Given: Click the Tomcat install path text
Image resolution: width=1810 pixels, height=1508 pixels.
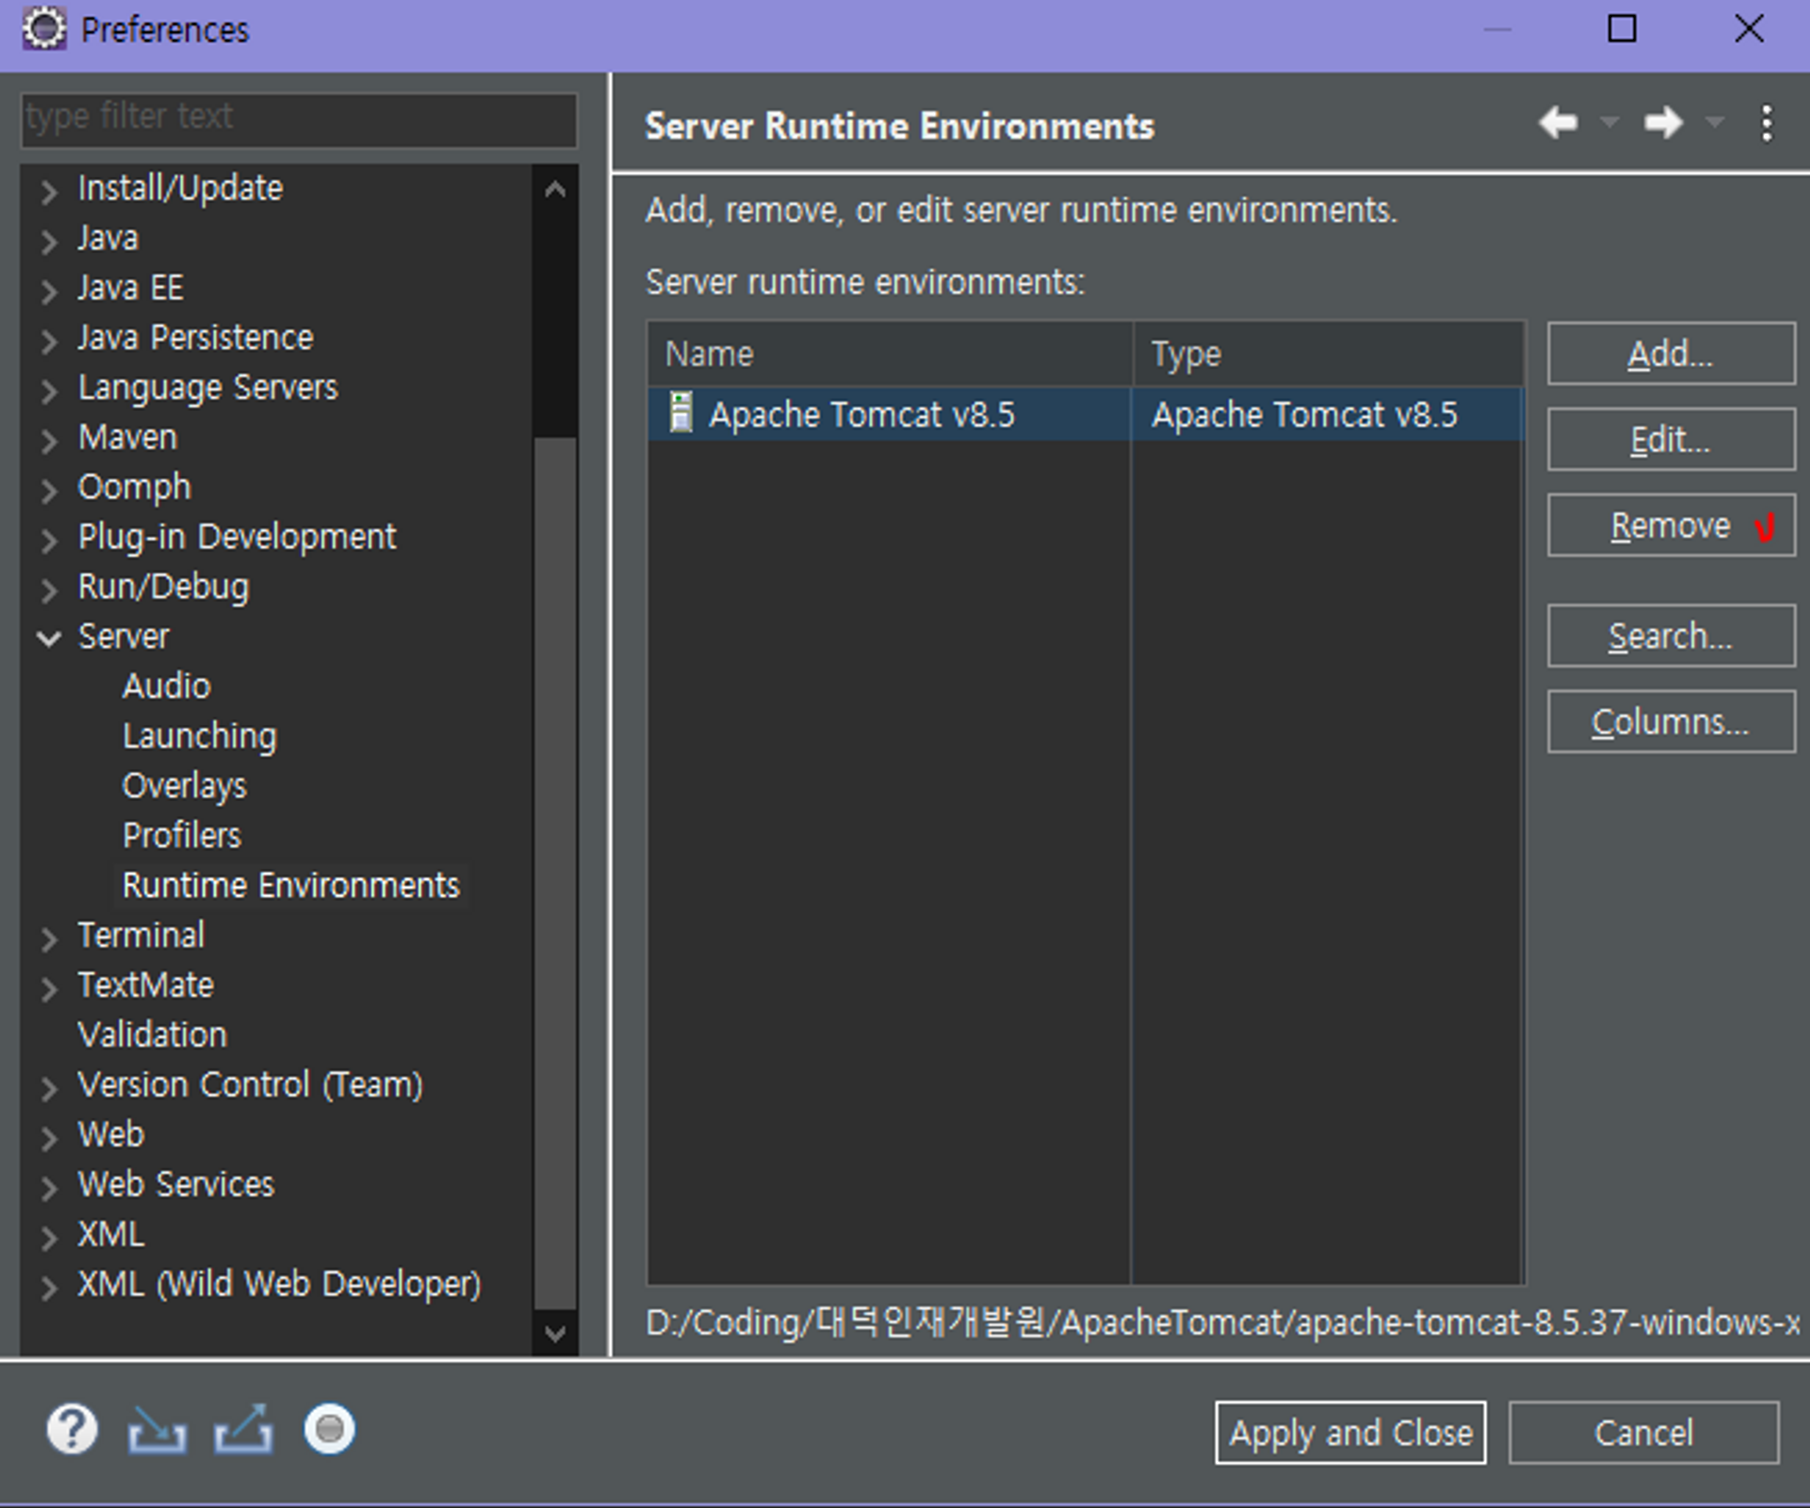Looking at the screenshot, I should coord(1222,1322).
